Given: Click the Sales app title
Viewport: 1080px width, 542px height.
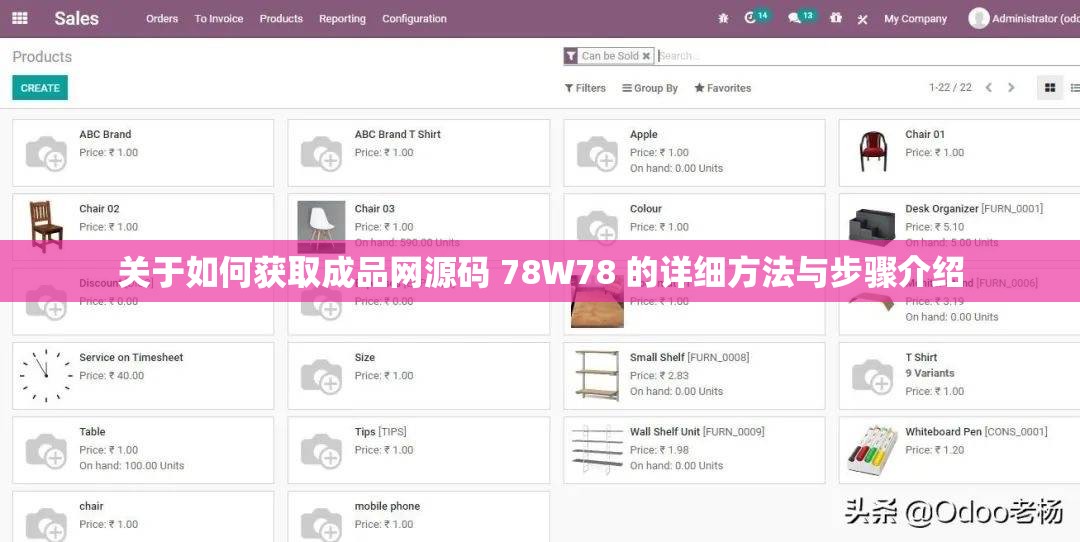Looking at the screenshot, I should coord(76,19).
